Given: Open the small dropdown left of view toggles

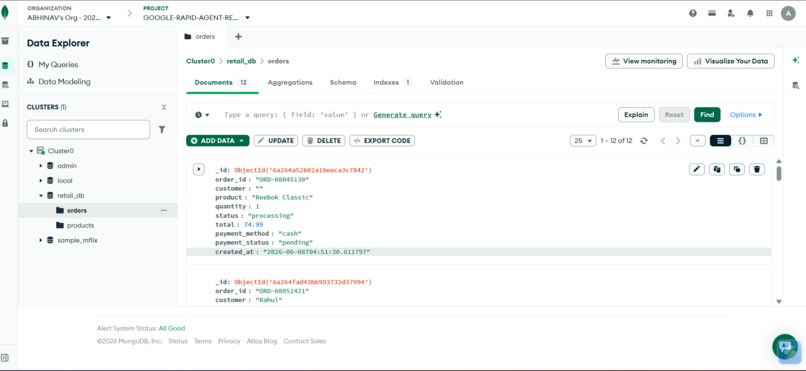Looking at the screenshot, I should pos(698,141).
